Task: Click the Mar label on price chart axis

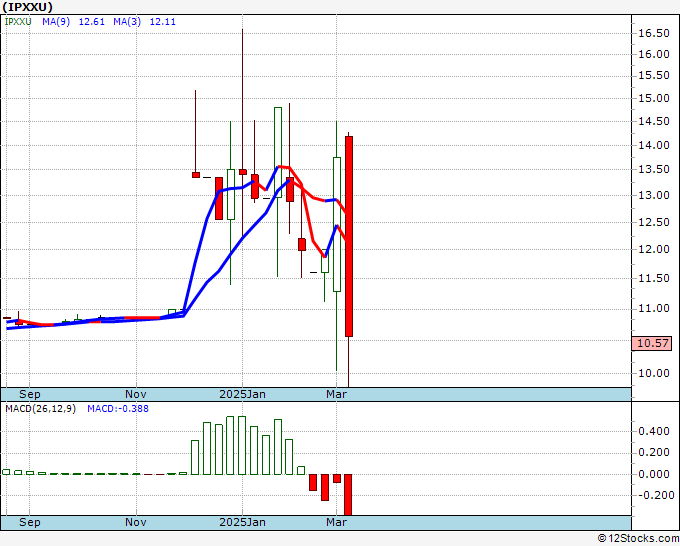Action: pos(337,394)
